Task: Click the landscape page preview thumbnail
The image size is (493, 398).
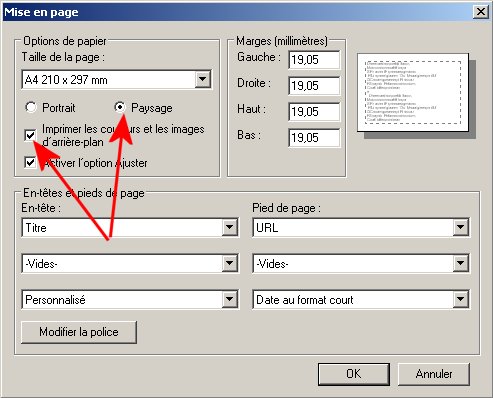Action: (413, 92)
